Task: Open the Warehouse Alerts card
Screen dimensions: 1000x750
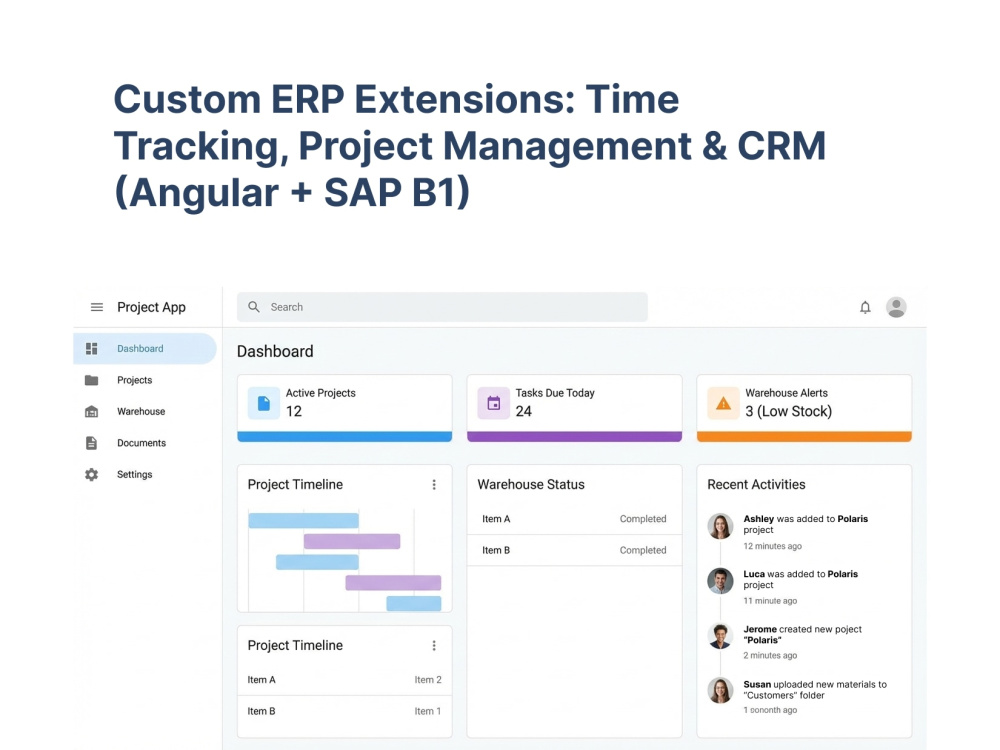Action: 804,408
